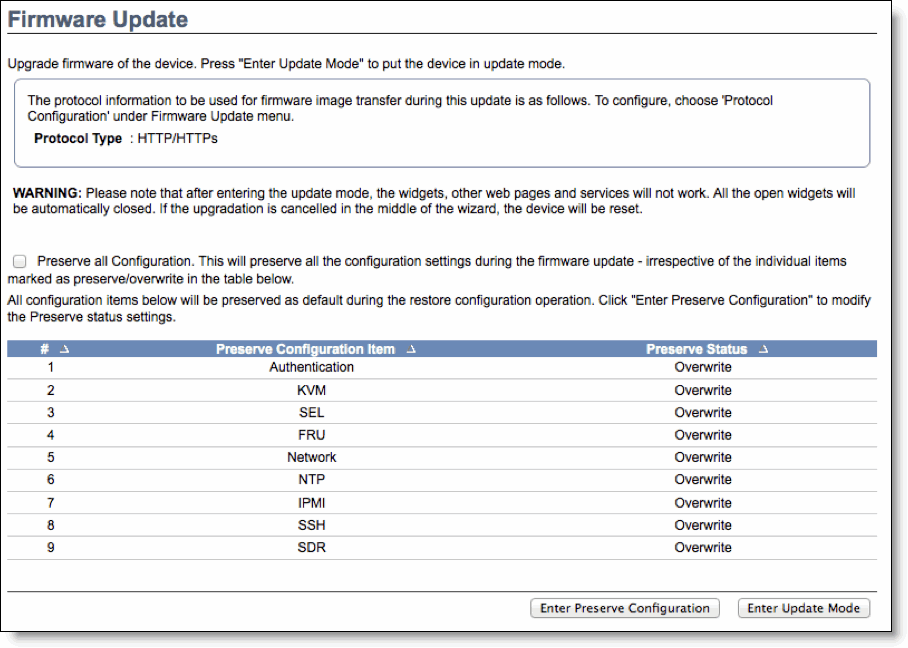Select the SDR configuration row
Screen dimensions: 908x648
442,548
